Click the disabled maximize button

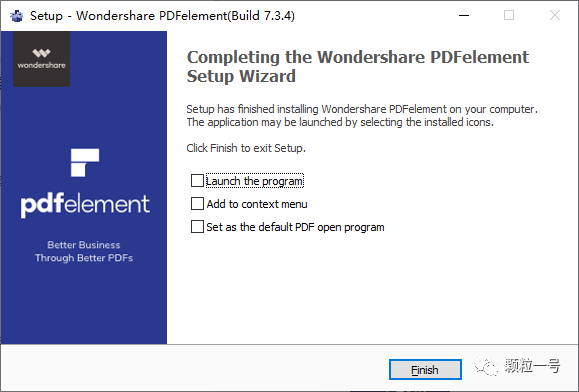[509, 16]
